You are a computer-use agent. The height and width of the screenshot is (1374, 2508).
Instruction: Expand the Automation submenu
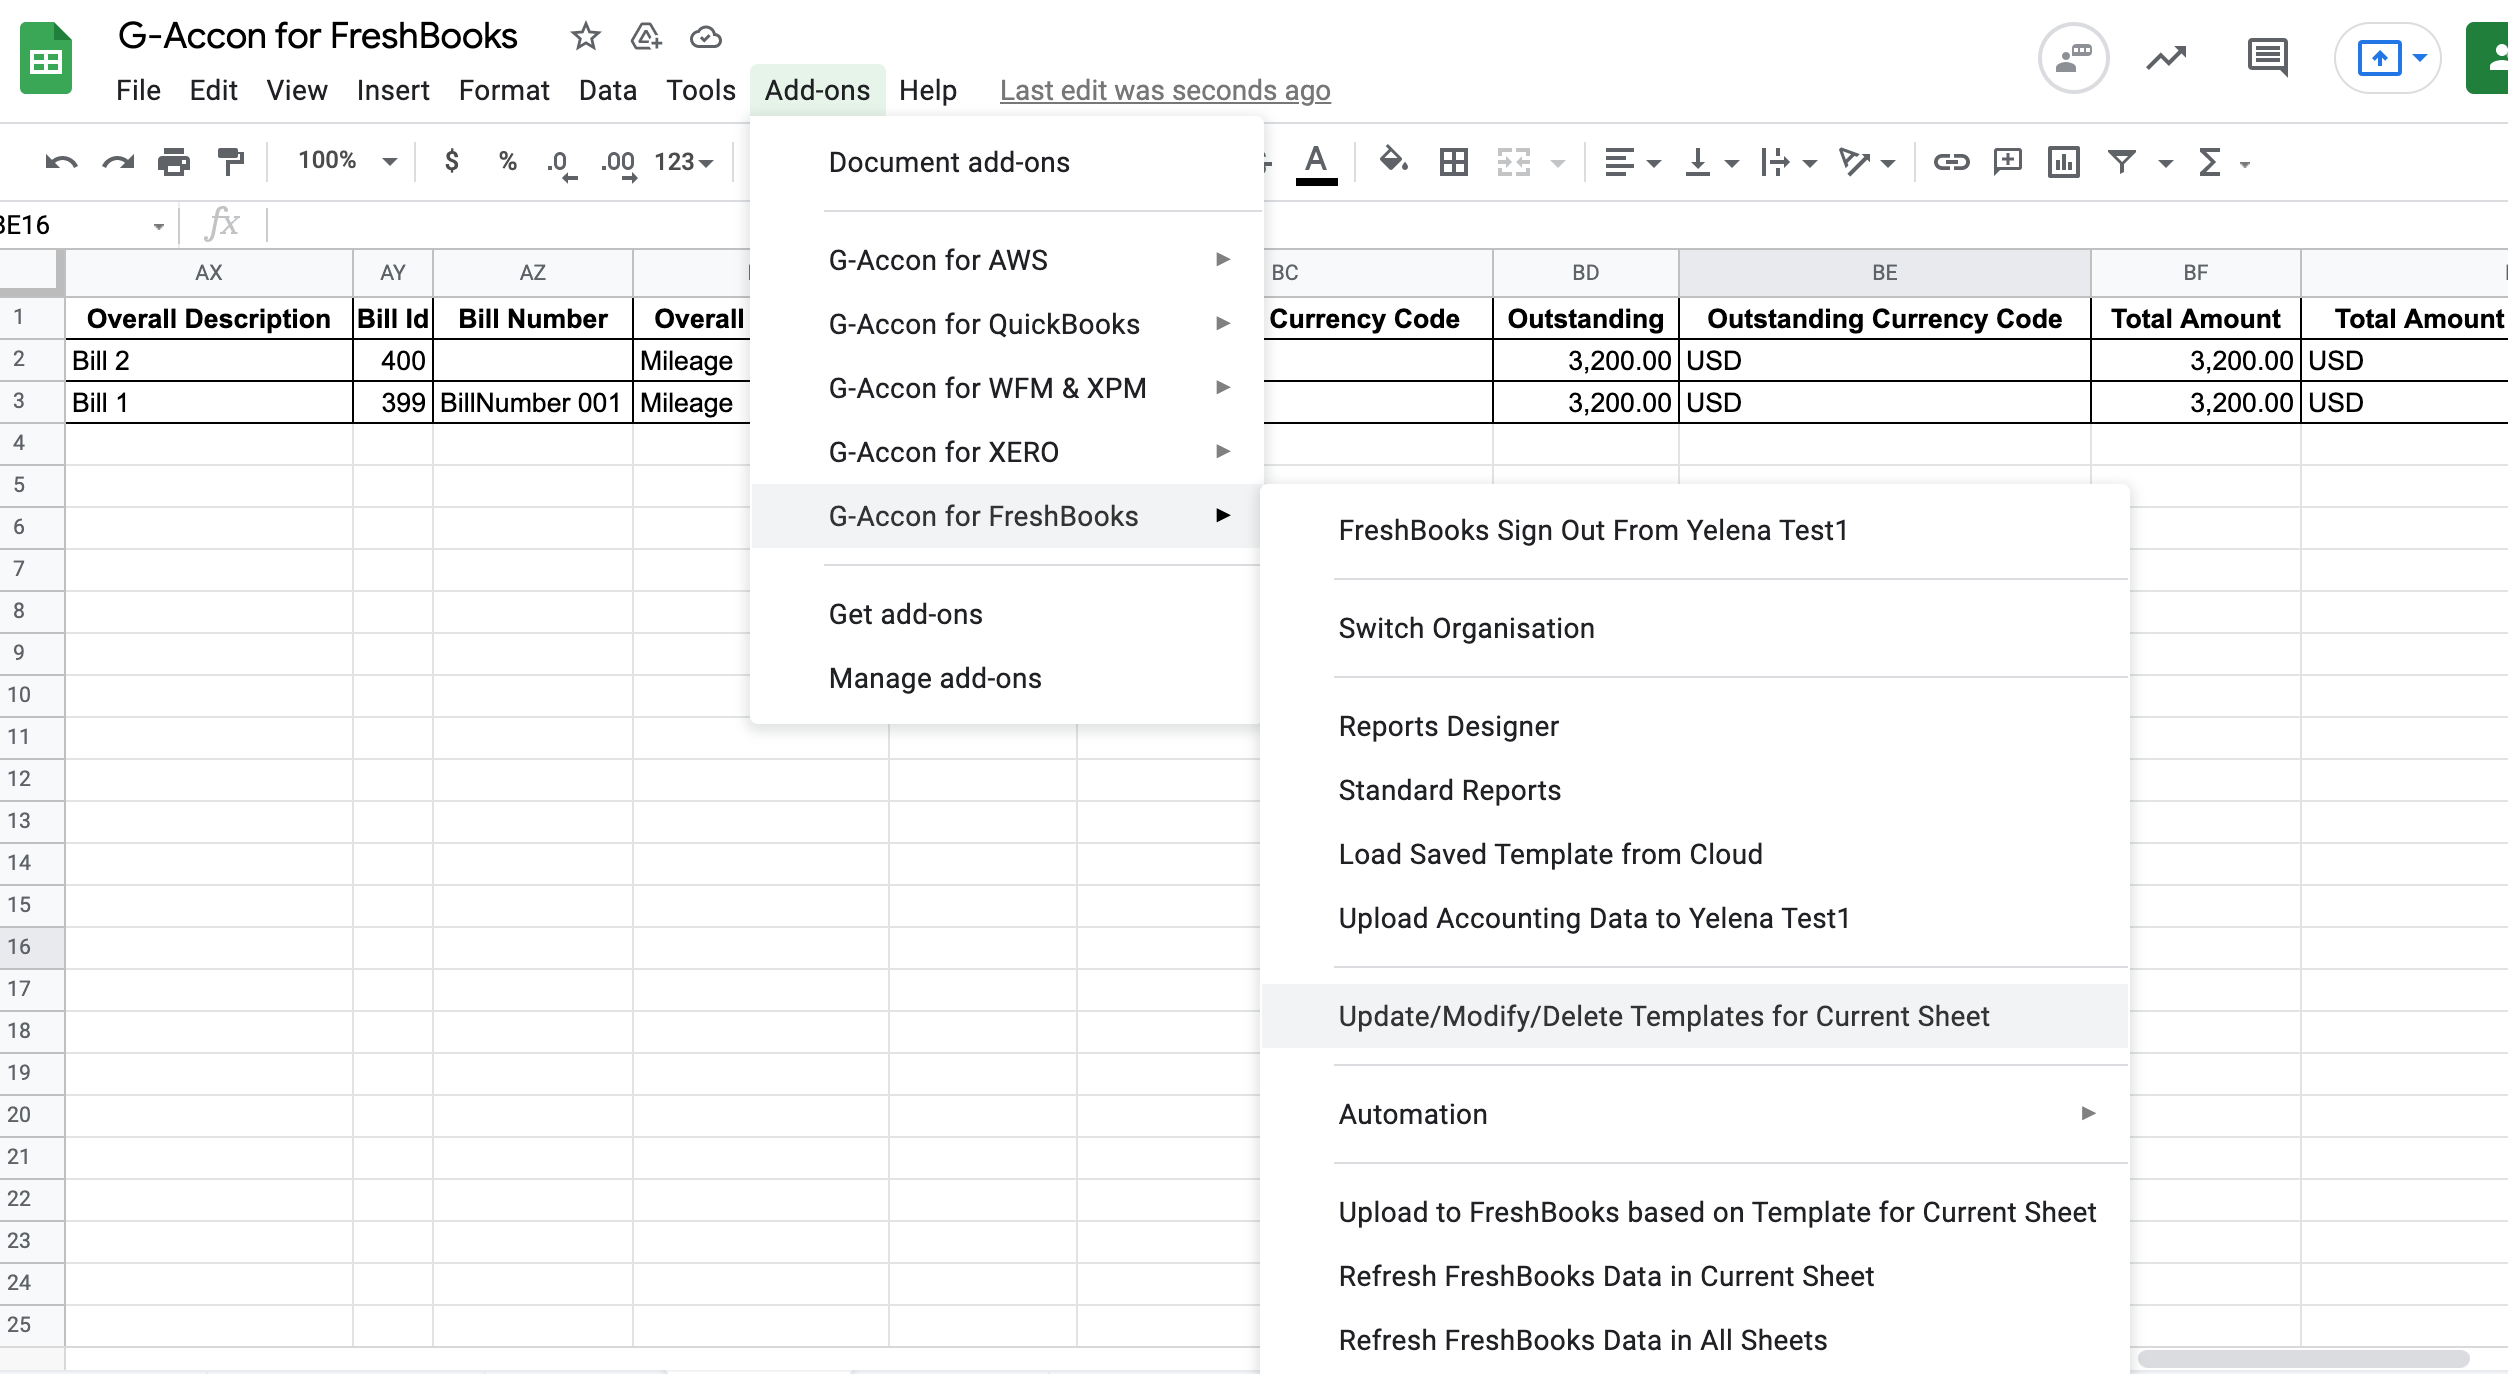1695,1114
